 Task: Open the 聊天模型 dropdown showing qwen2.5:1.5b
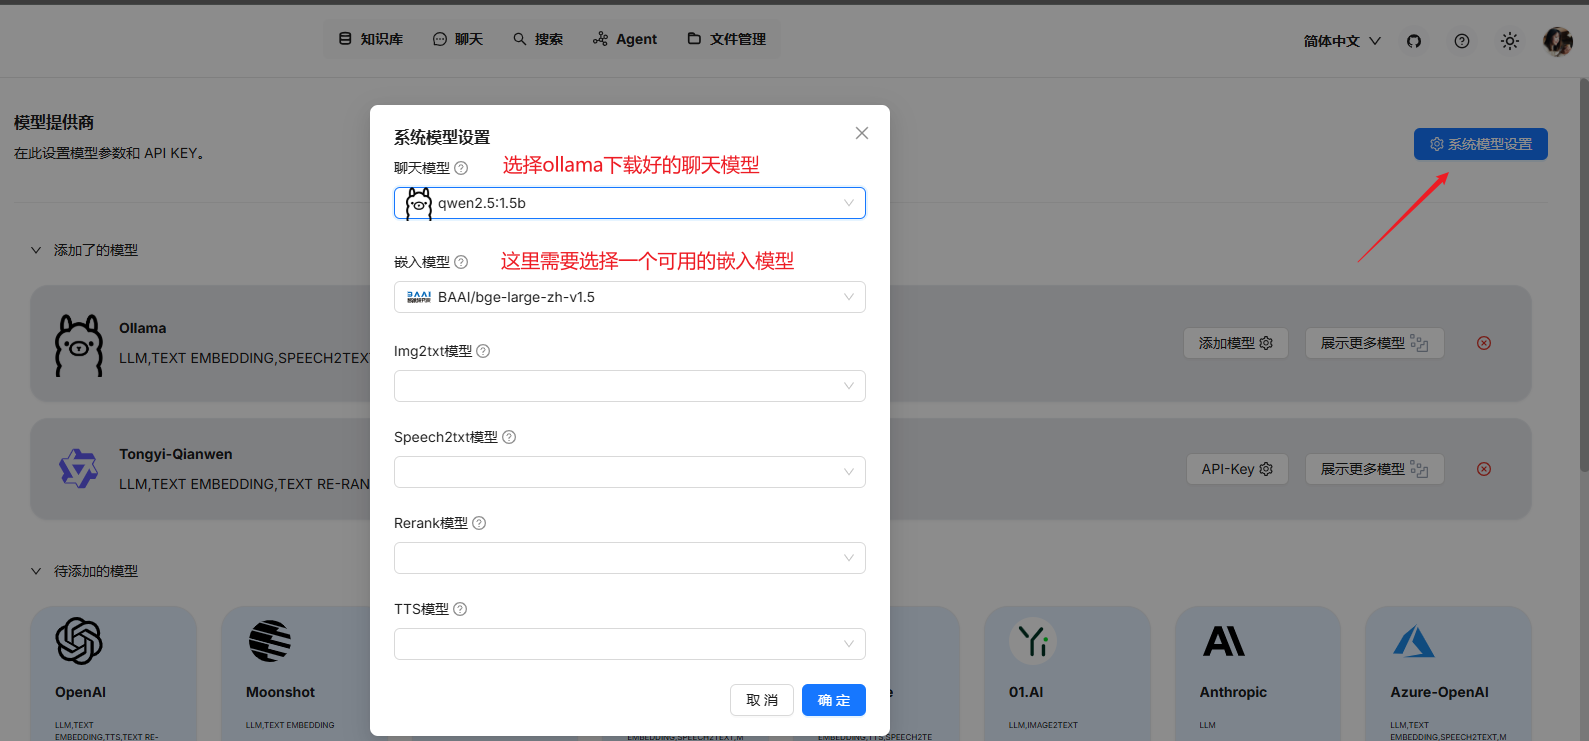pos(630,203)
